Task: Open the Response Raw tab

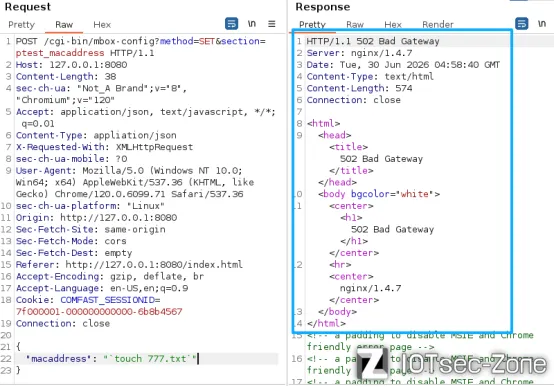Action: [355, 25]
